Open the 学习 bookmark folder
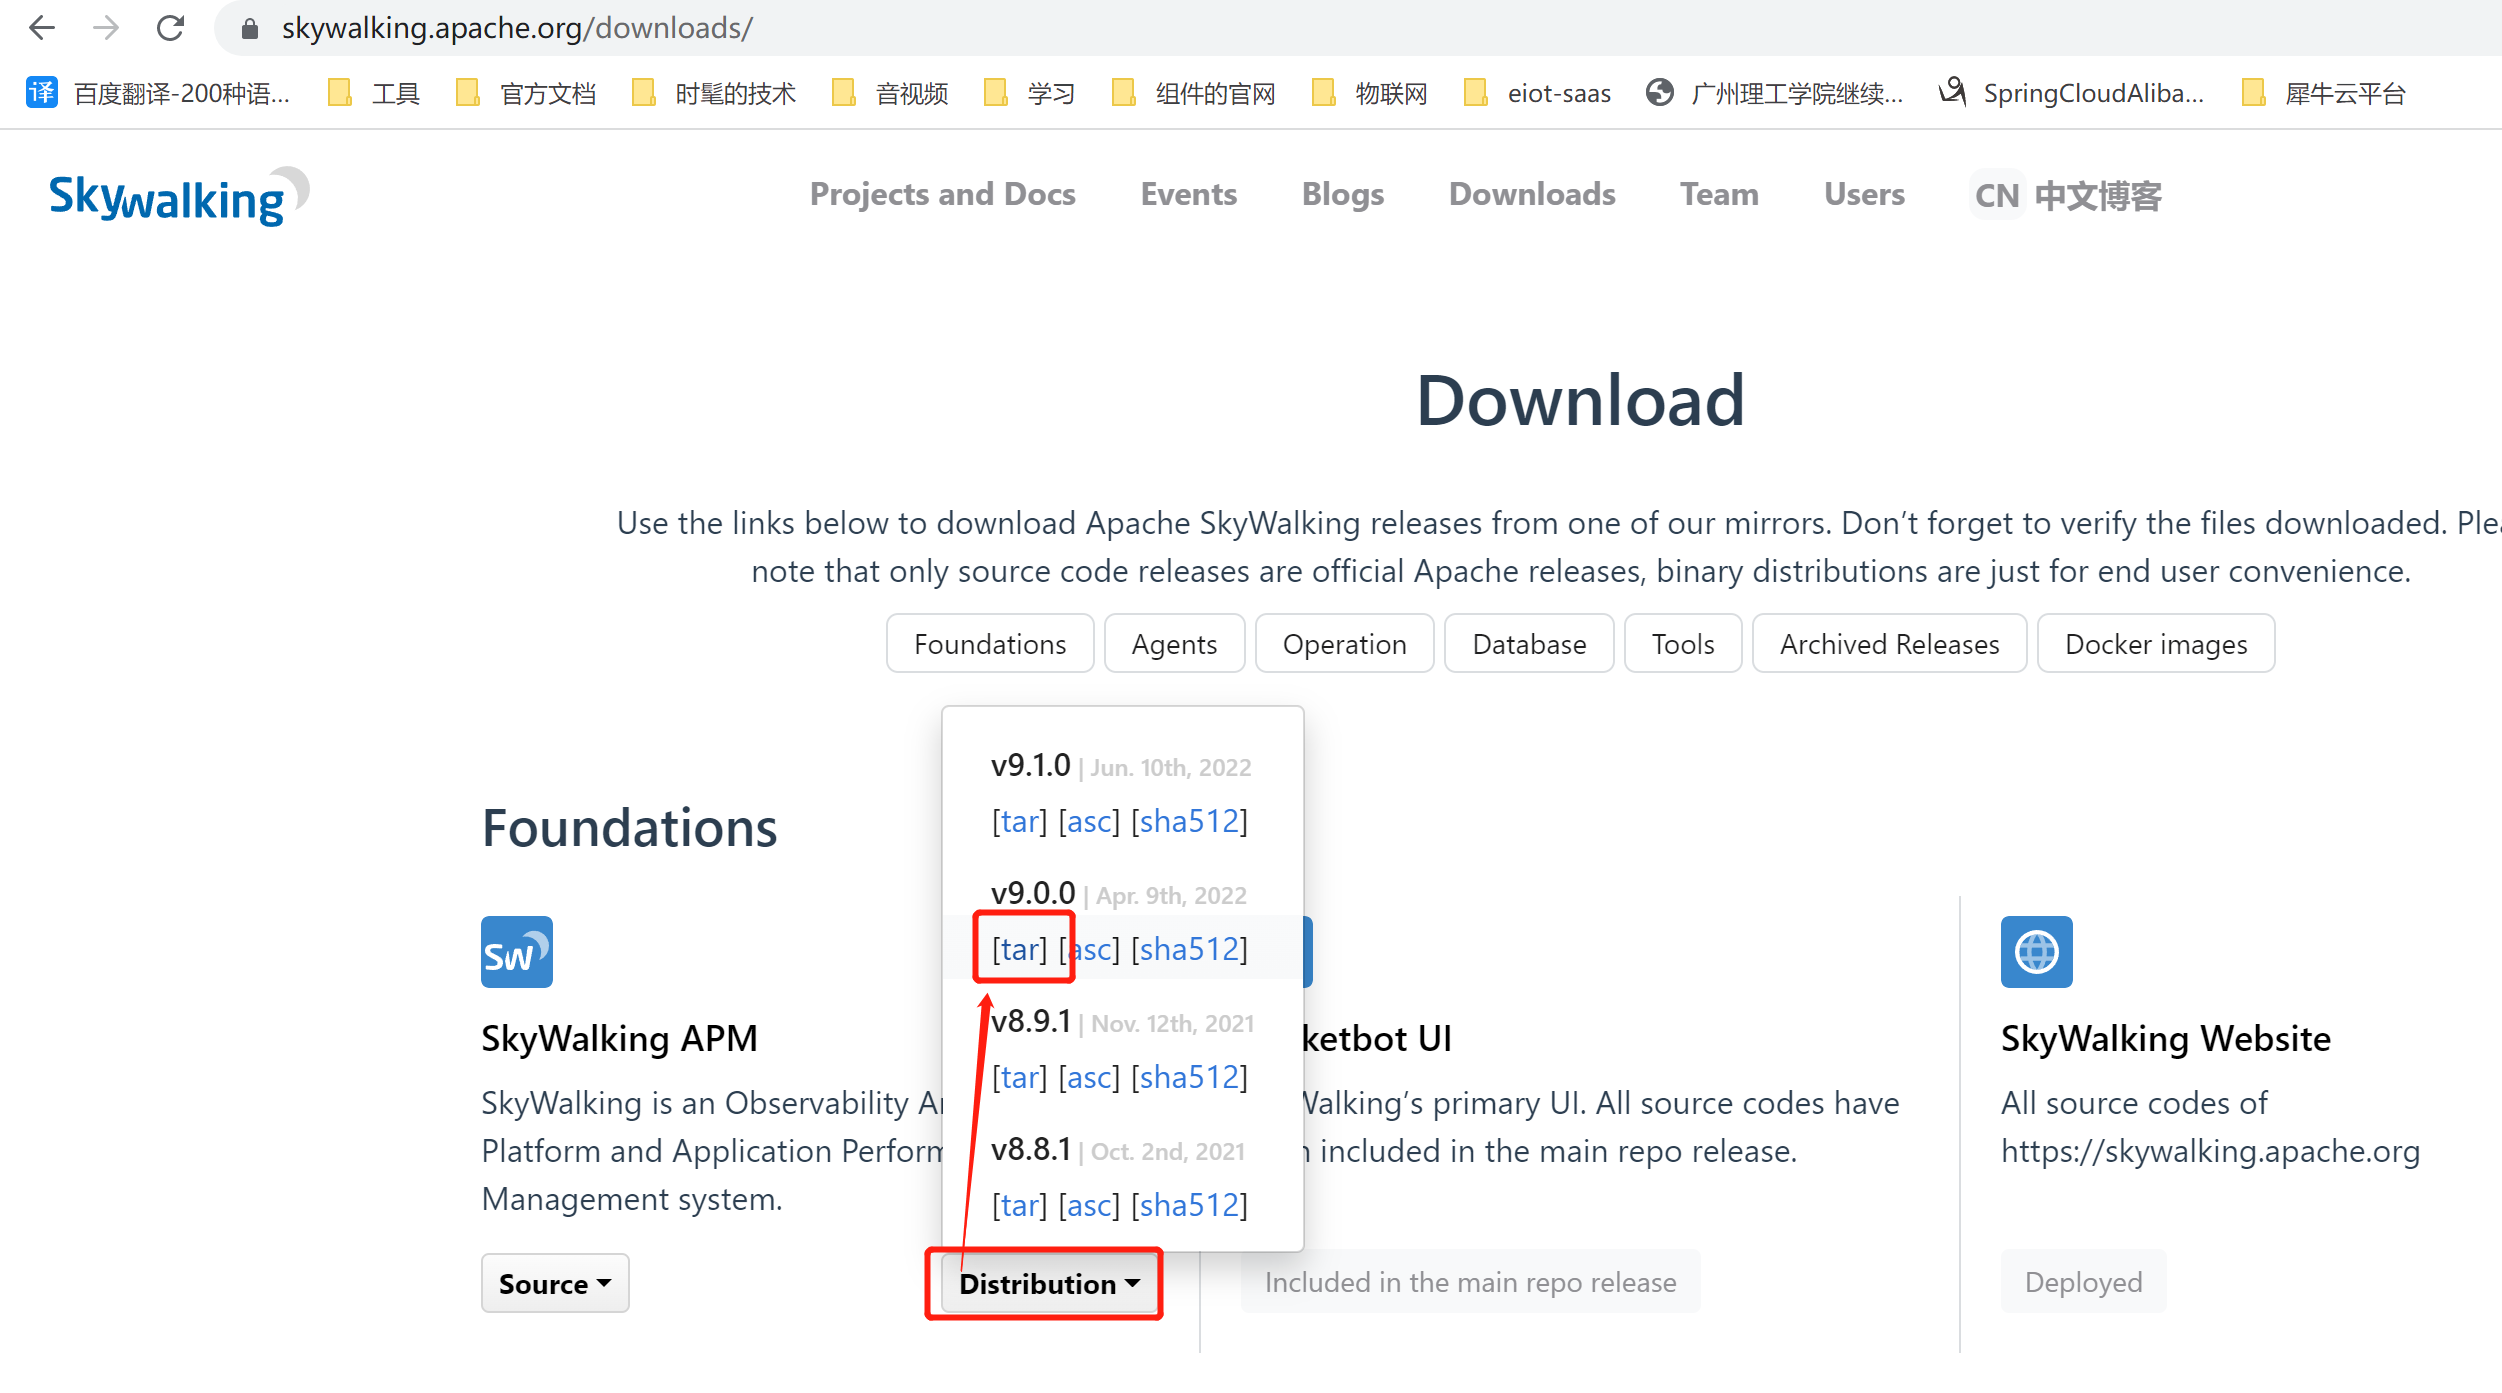Screen dimensions: 2502x1393 [x=1029, y=93]
